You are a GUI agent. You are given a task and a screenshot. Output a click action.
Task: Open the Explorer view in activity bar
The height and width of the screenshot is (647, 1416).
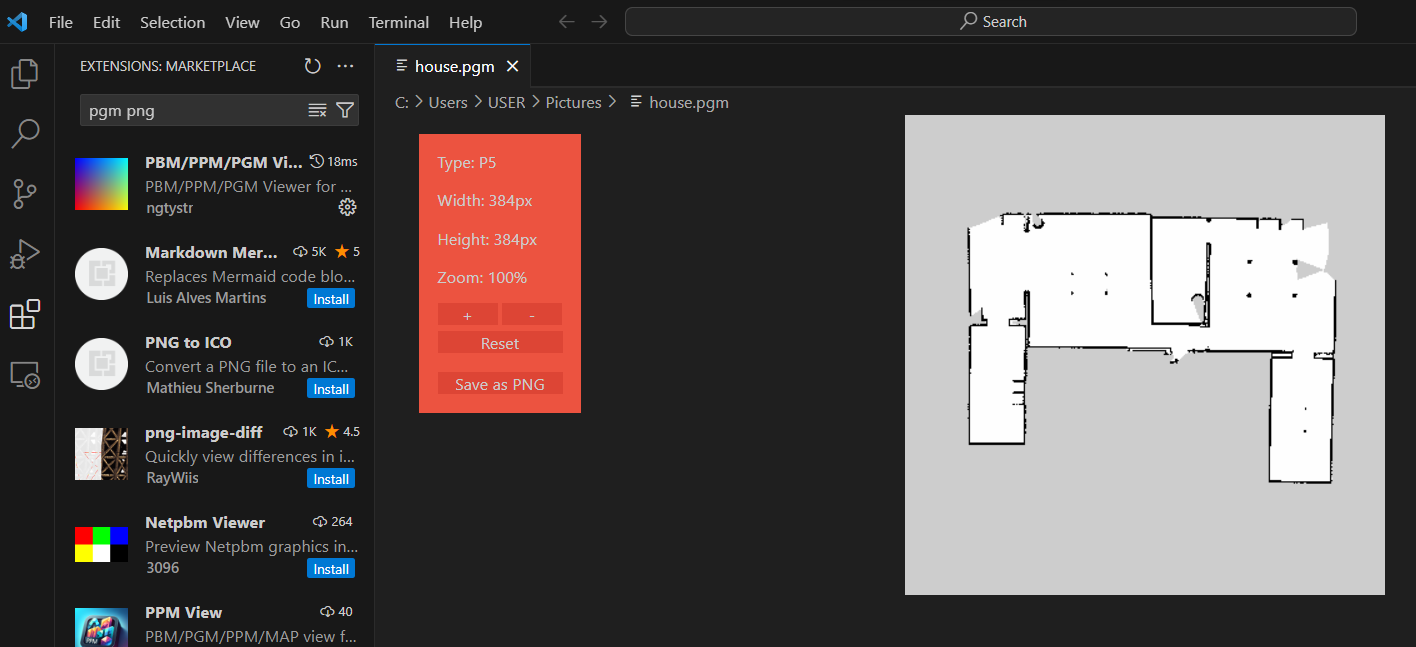[x=25, y=74]
